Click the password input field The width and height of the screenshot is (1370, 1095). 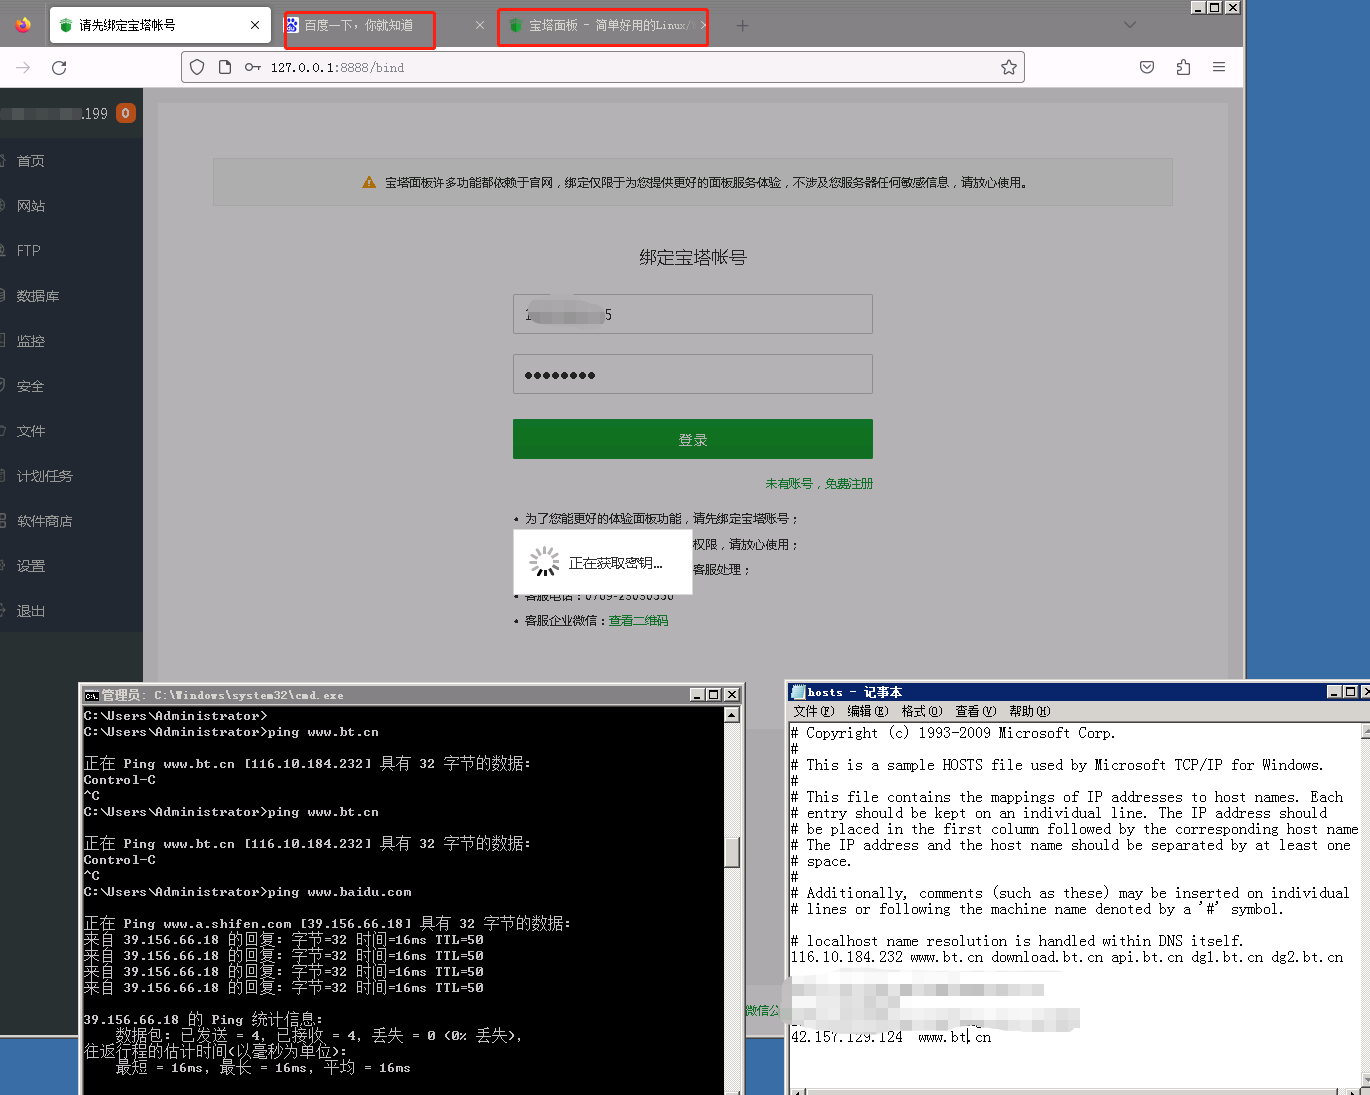pyautogui.click(x=693, y=374)
